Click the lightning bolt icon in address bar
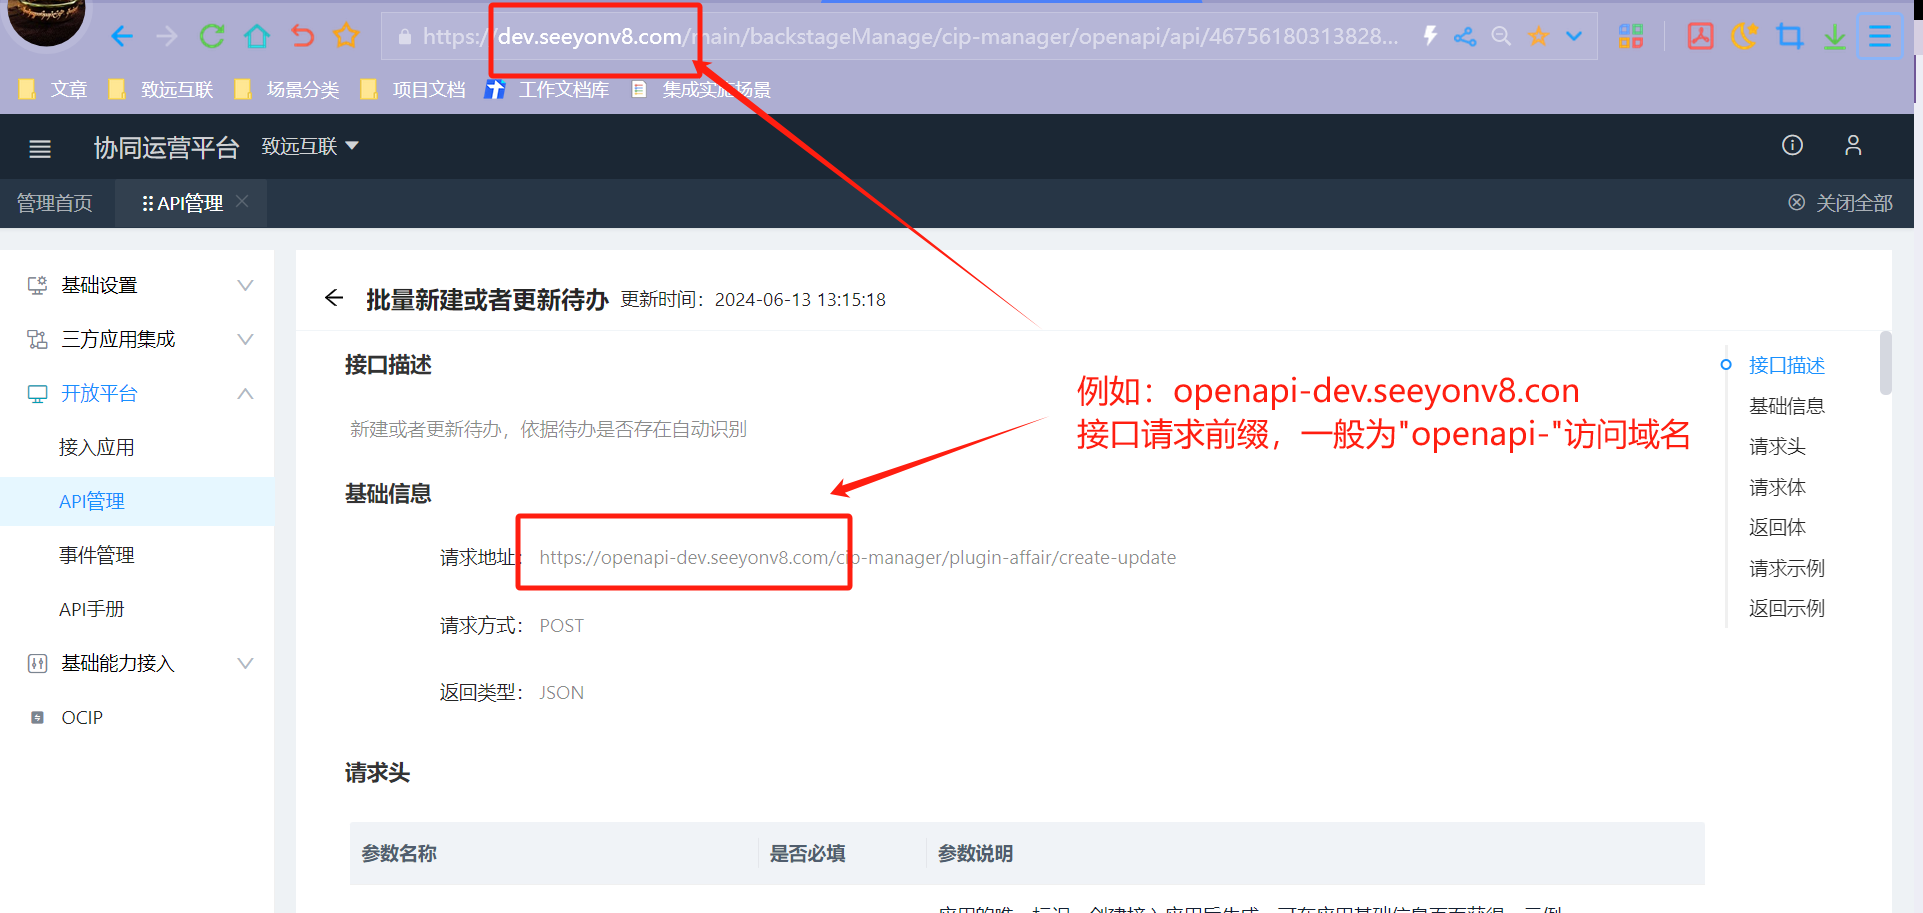This screenshot has height=913, width=1923. click(1430, 36)
